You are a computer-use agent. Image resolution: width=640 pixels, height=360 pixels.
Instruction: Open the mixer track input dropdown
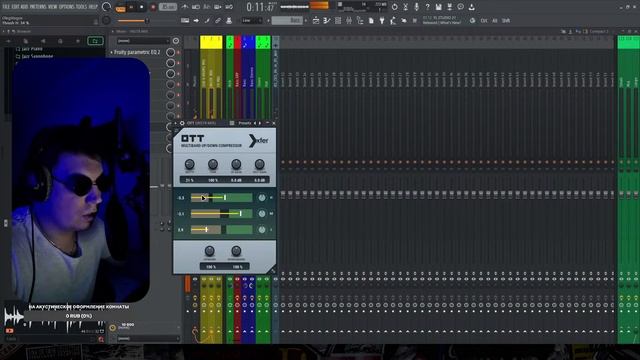coord(143,41)
